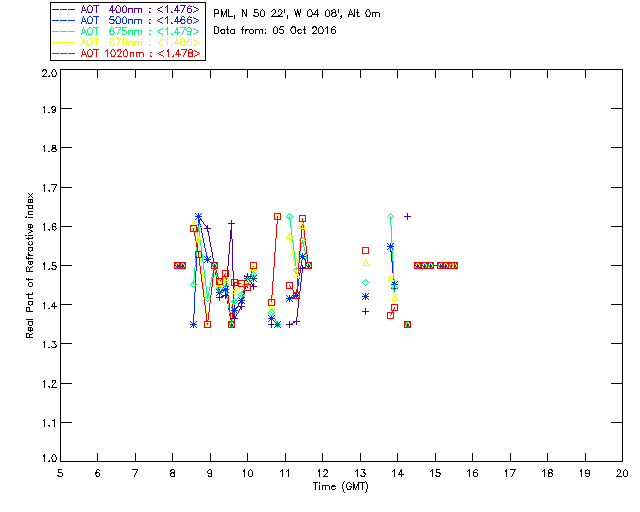Screen dimensions: 640x512
Task: Click the AOT 400nm legend entry
Action: click(126, 9)
